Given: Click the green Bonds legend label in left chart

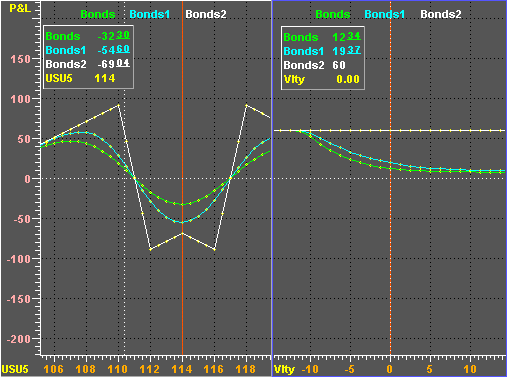Looking at the screenshot, I should (x=98, y=14).
